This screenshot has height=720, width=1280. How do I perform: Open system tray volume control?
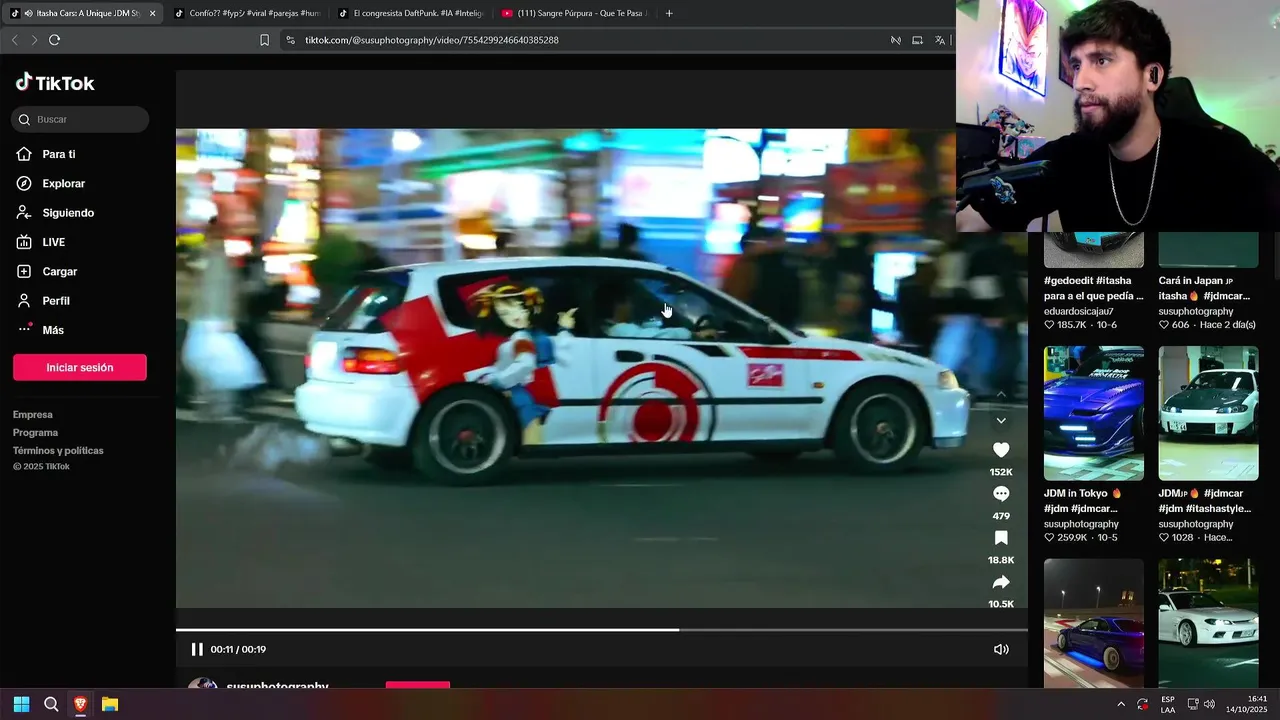tap(1209, 704)
